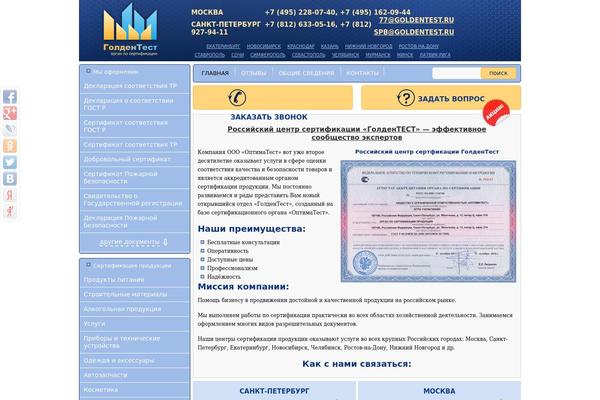Click the ГолденТест logo
600x400 pixels.
[130, 30]
